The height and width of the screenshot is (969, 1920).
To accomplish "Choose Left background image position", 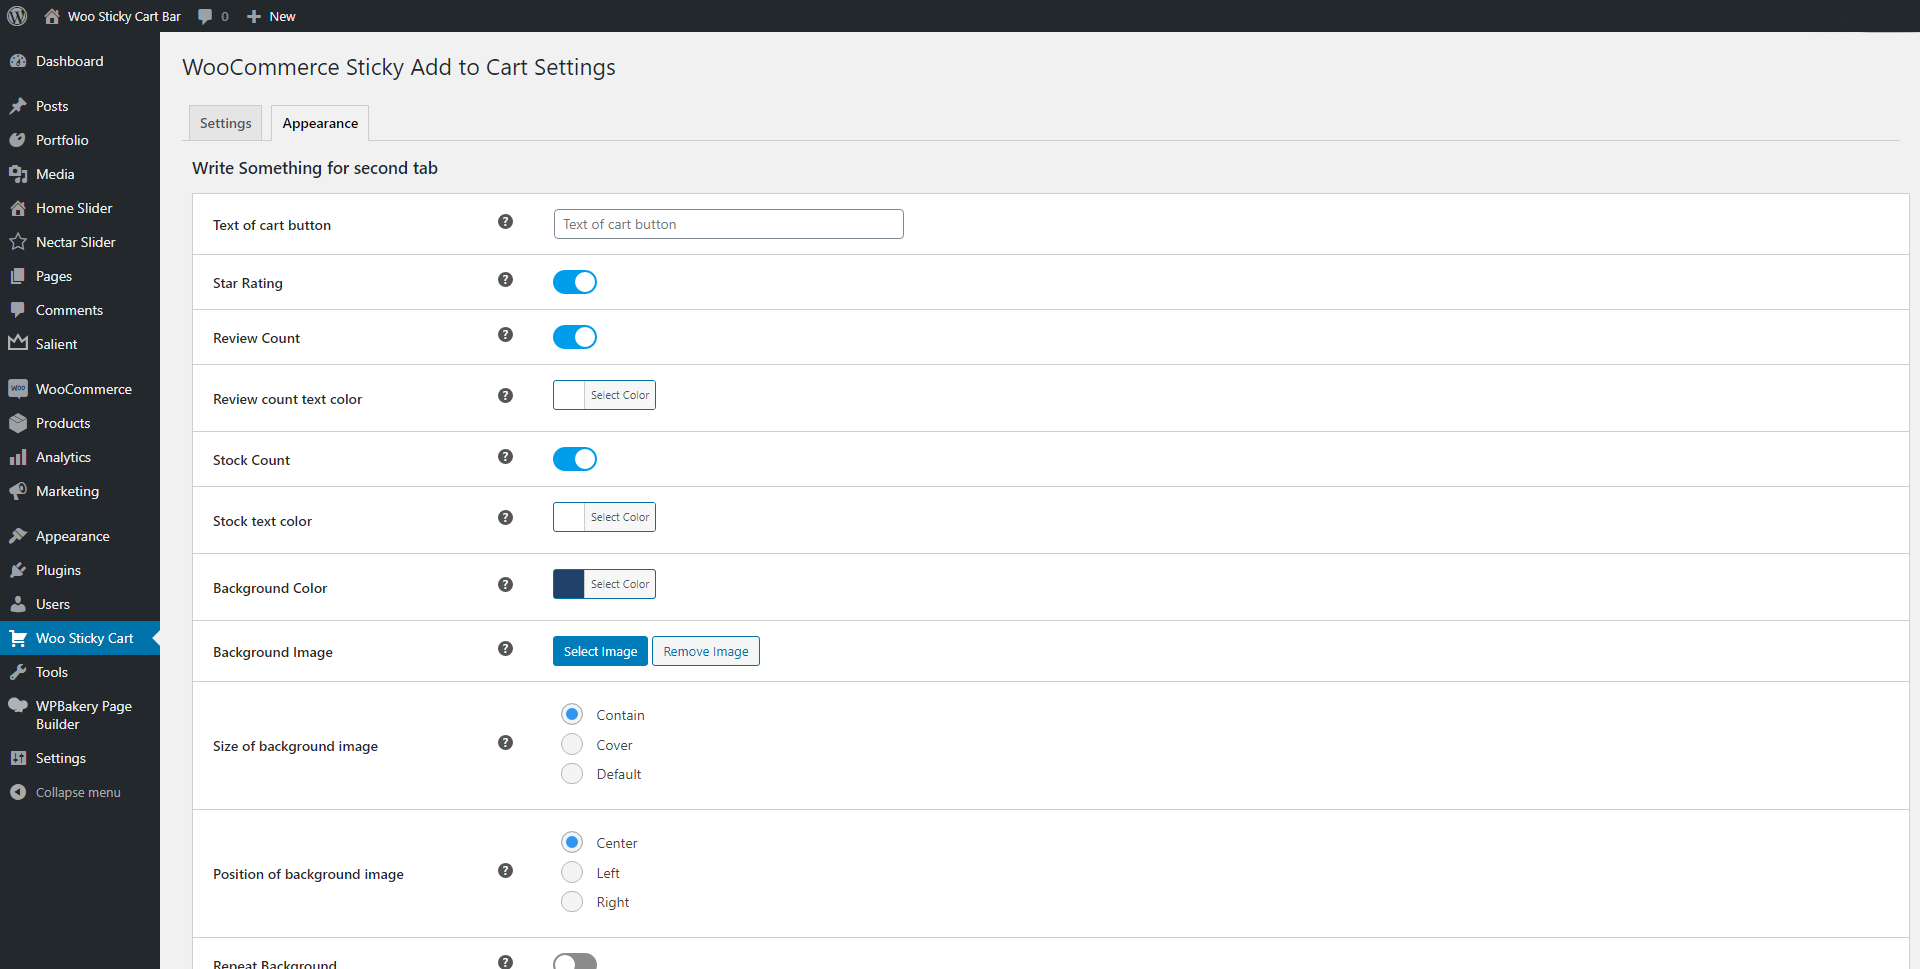I will click(572, 872).
